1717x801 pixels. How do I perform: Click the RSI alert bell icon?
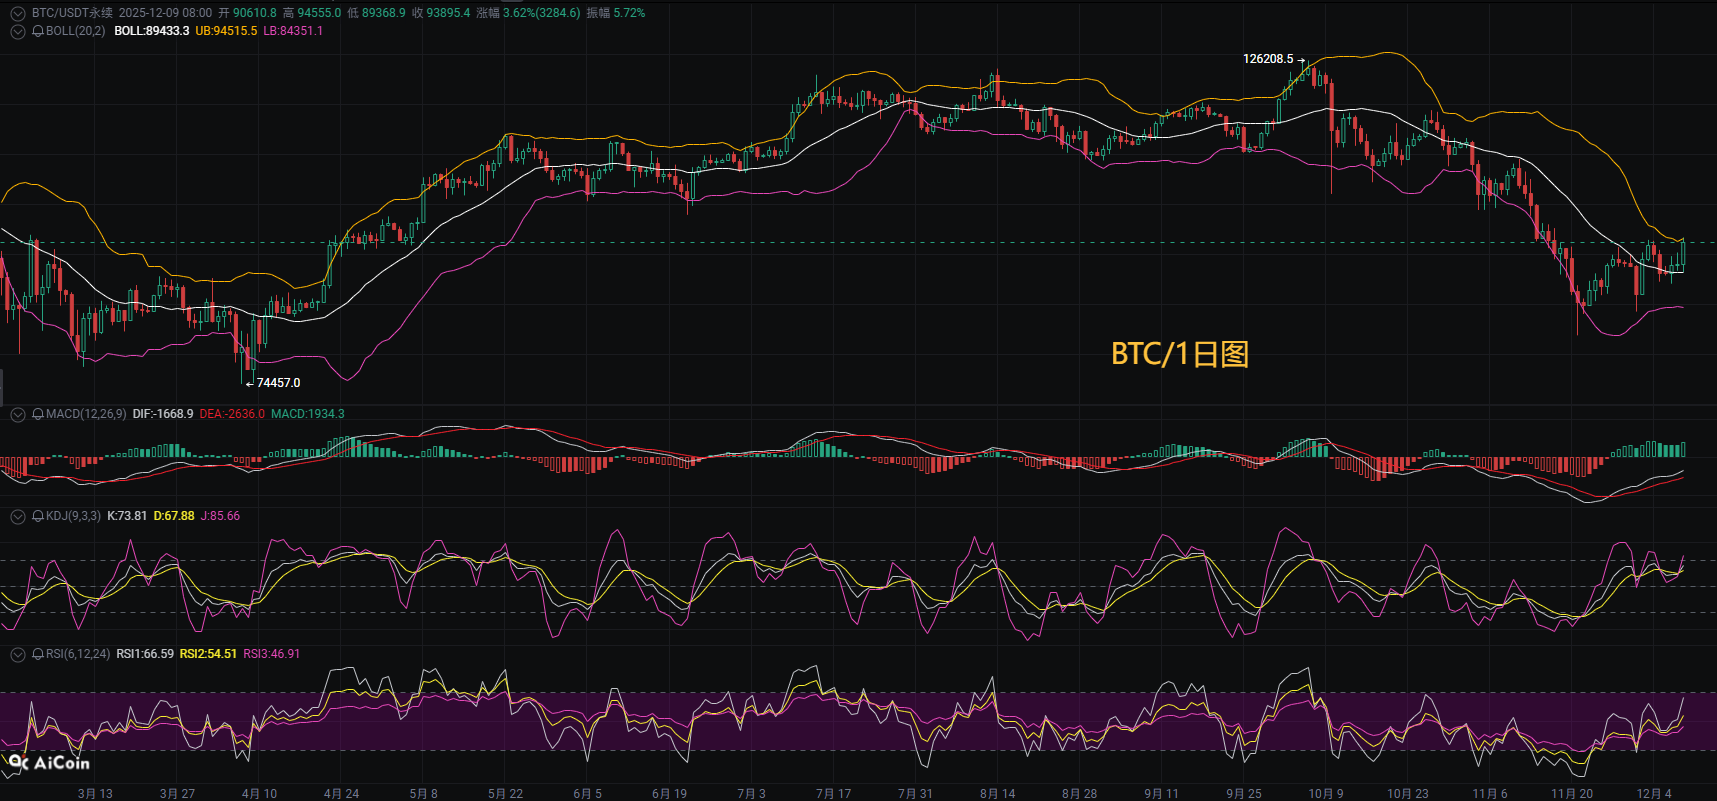38,654
